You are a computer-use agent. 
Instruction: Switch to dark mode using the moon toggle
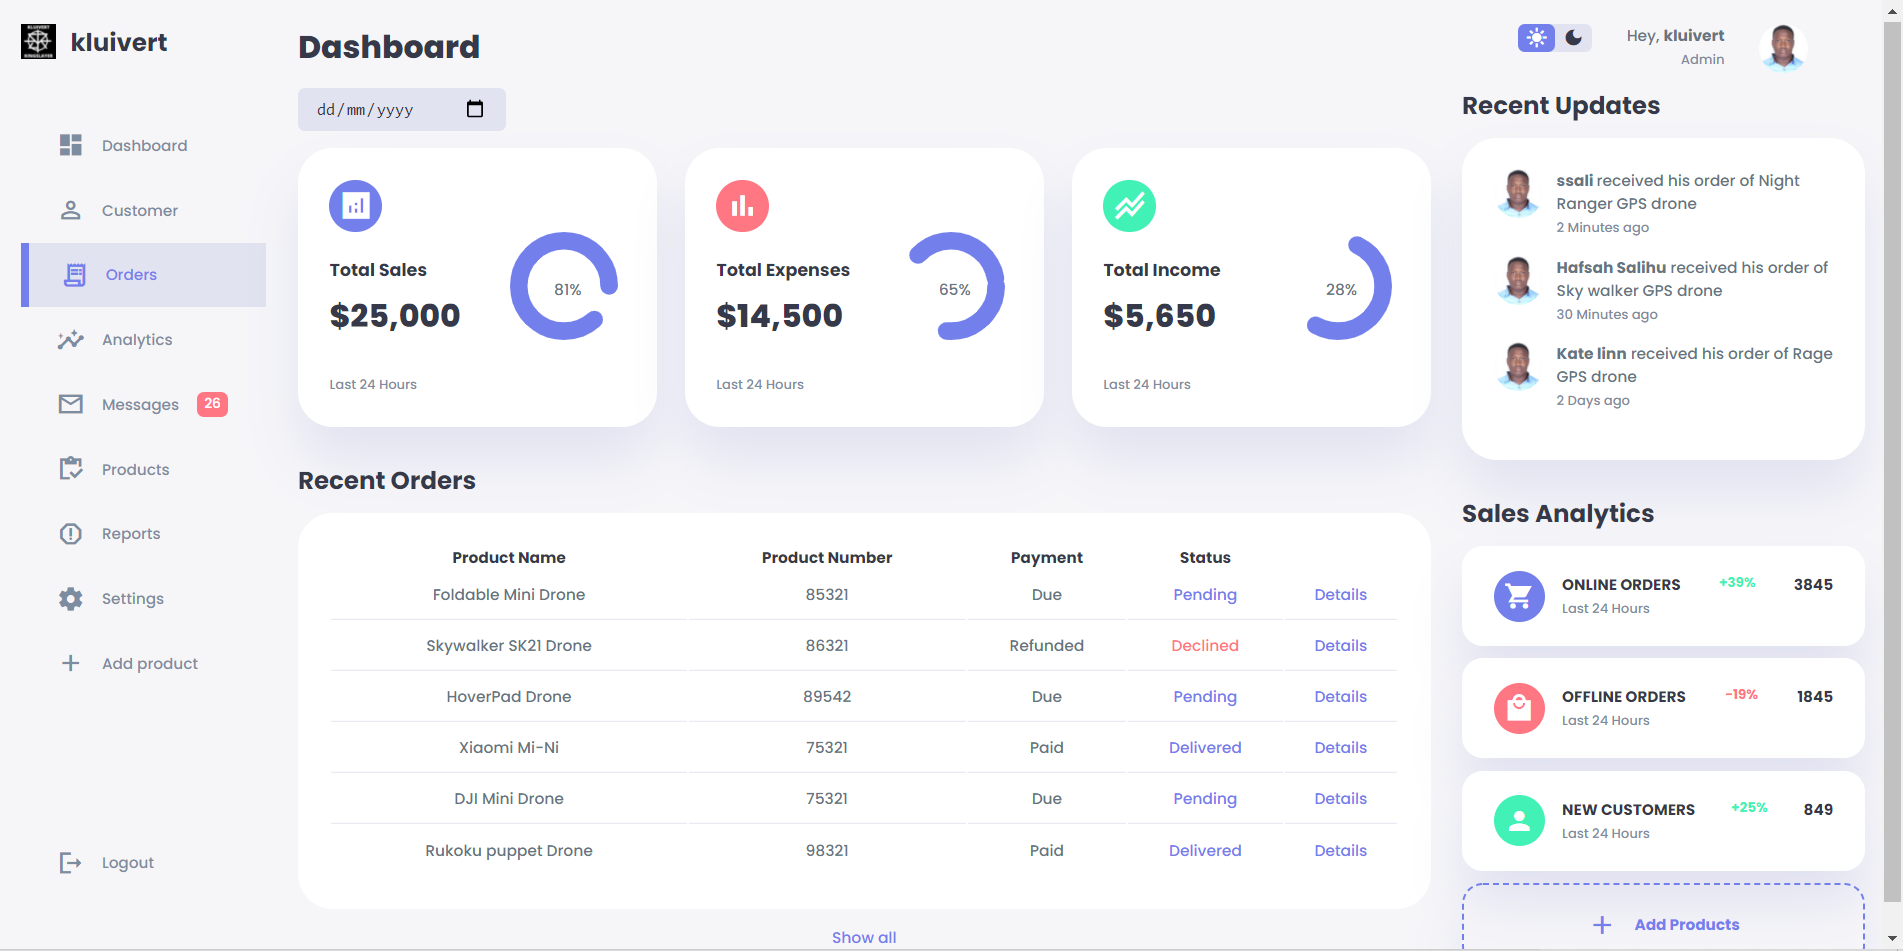click(x=1572, y=38)
